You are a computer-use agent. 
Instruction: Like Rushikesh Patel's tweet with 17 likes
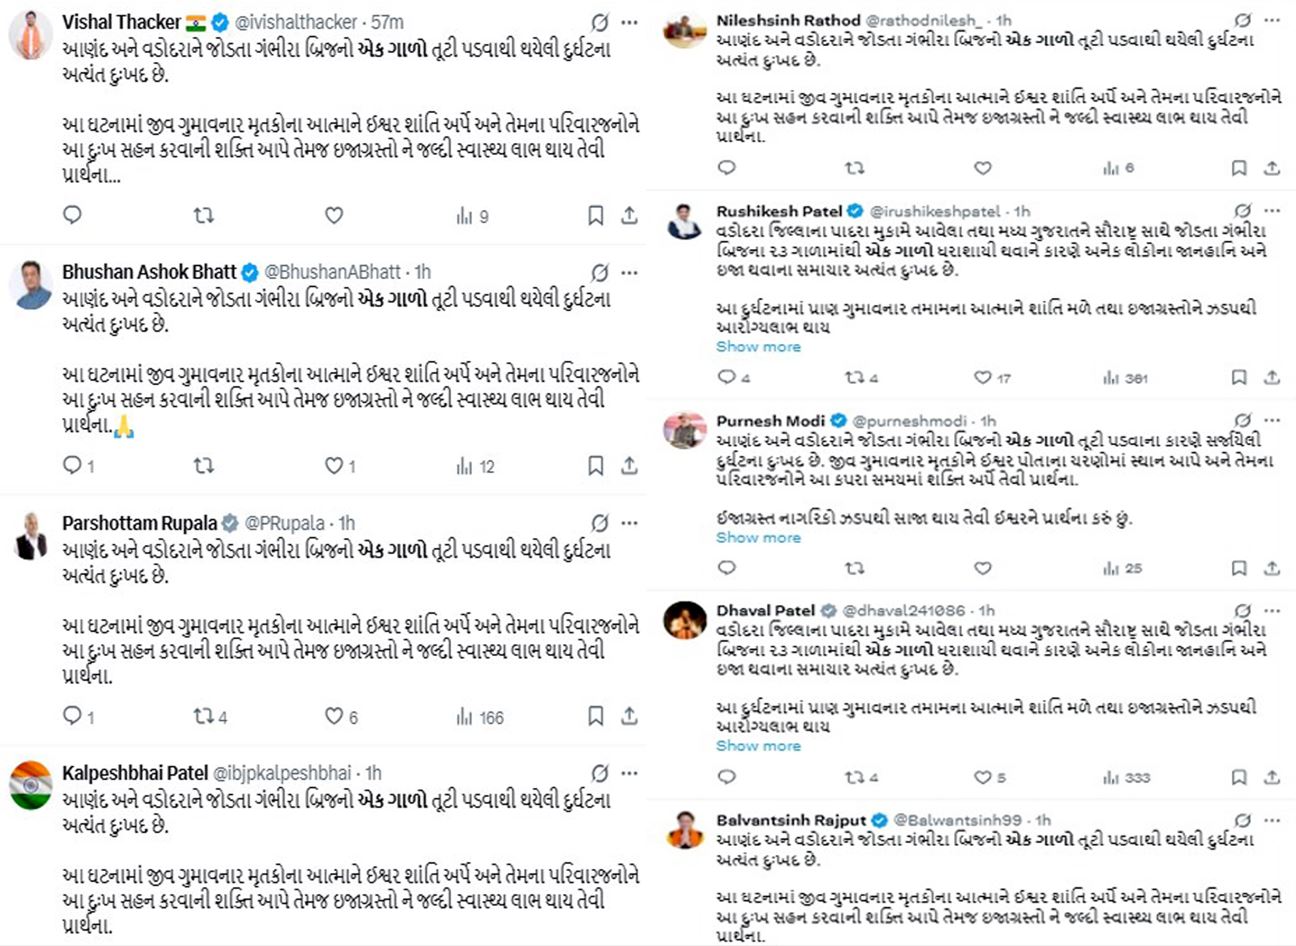(983, 378)
